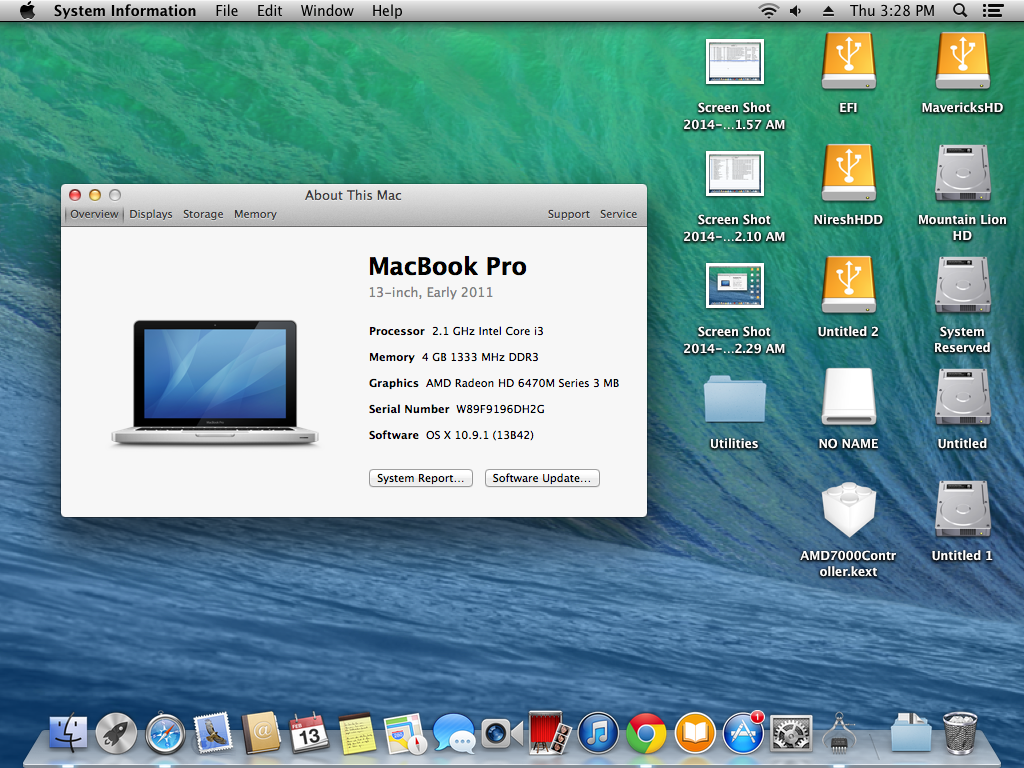This screenshot has width=1024, height=768.
Task: Open the Service section
Action: click(618, 214)
